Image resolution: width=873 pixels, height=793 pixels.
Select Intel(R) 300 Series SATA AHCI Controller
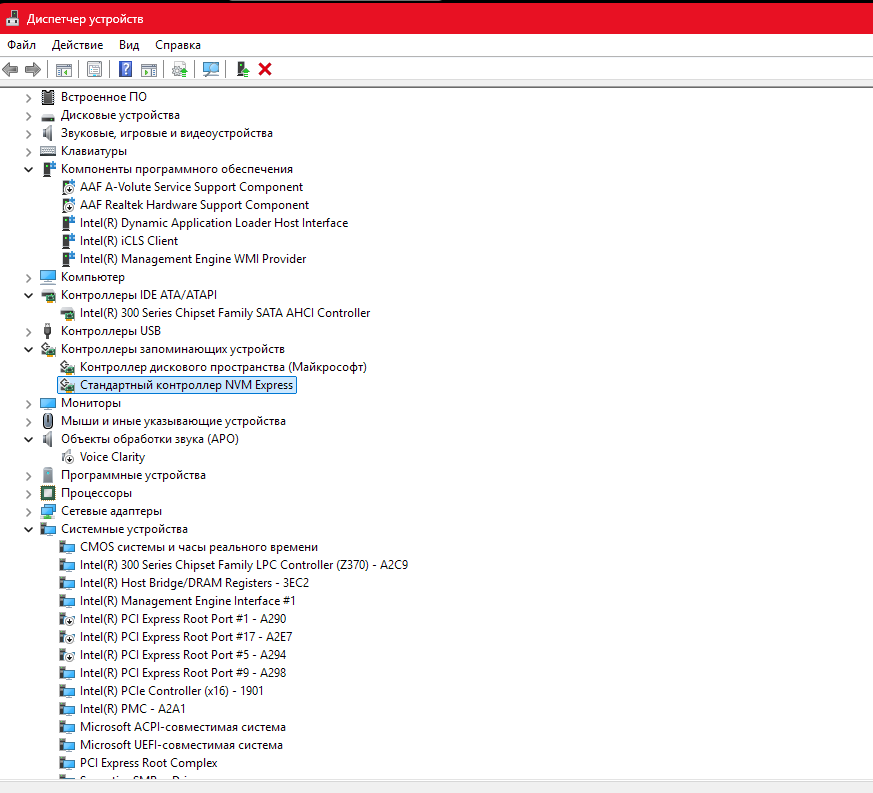click(x=224, y=313)
